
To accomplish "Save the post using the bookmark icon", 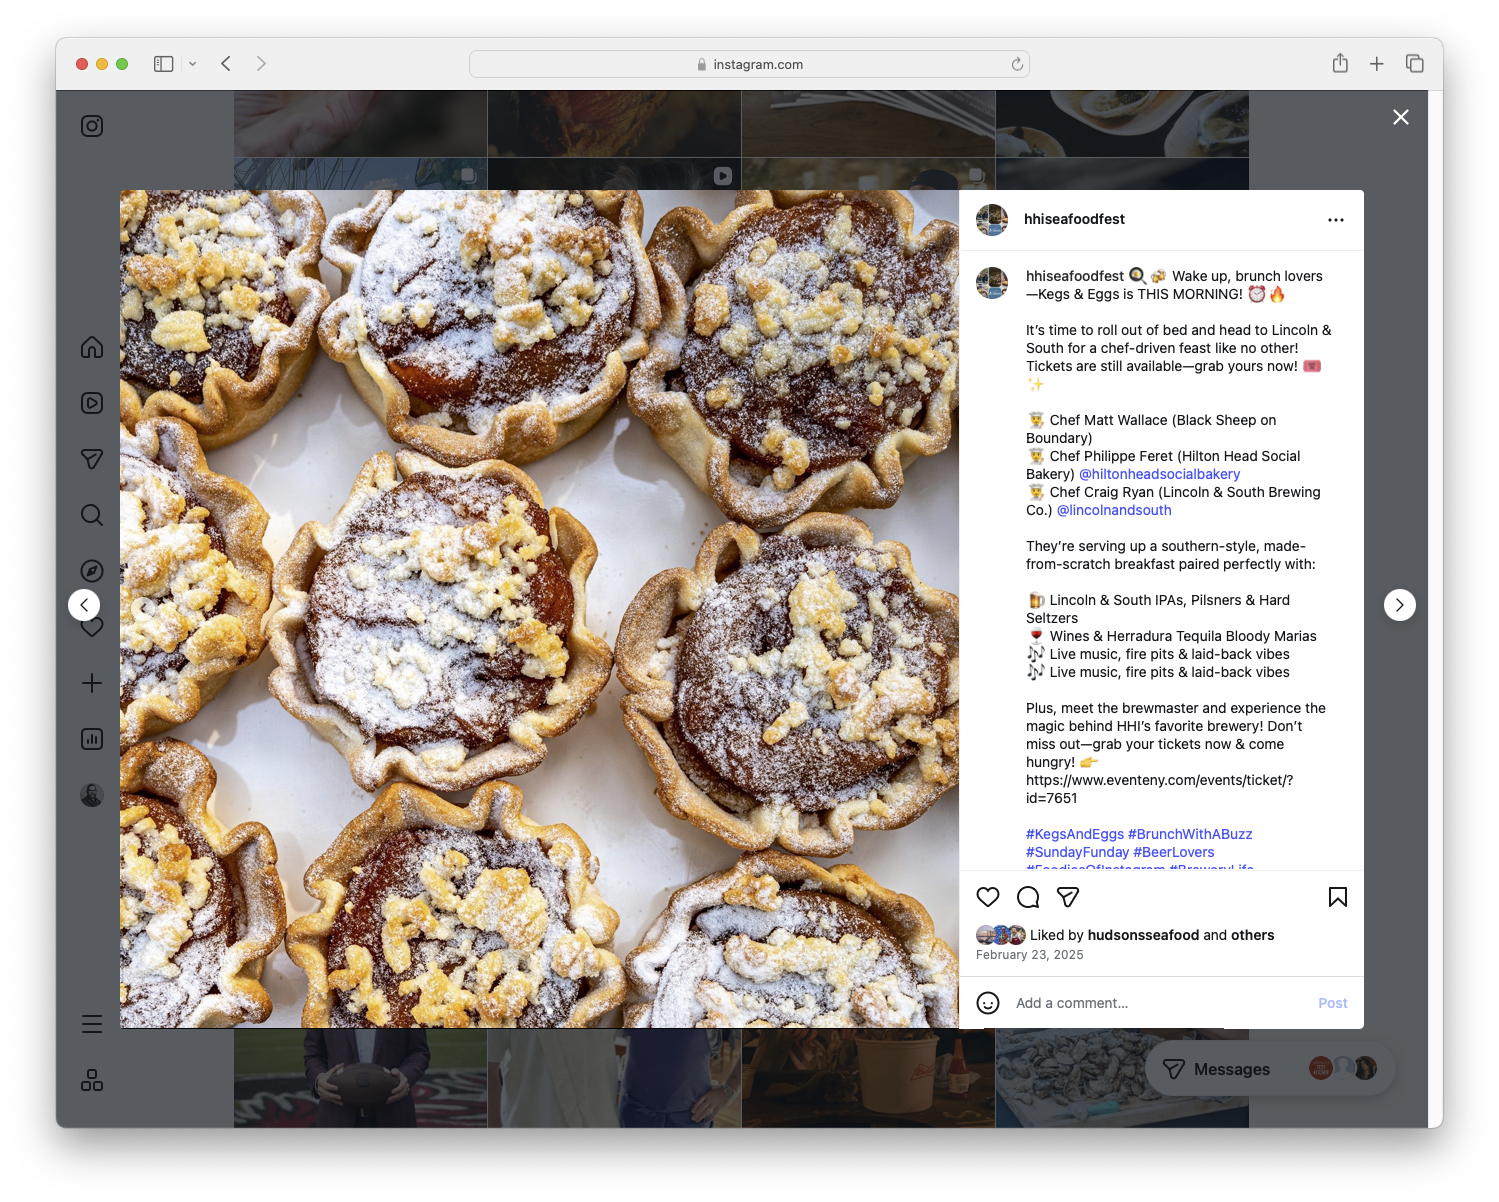I will coord(1338,897).
